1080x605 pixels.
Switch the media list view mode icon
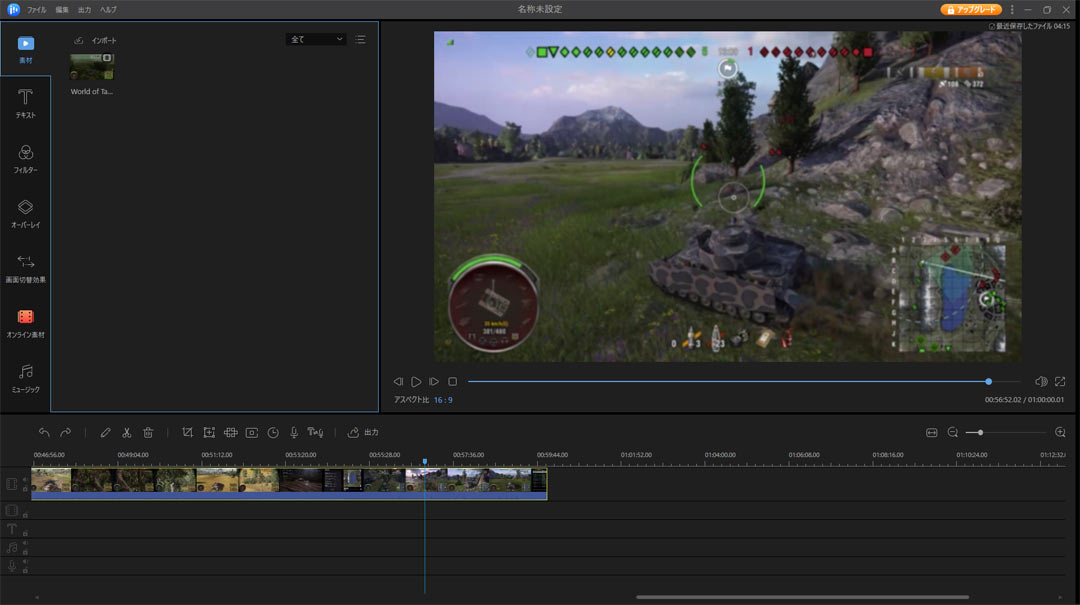tap(360, 39)
